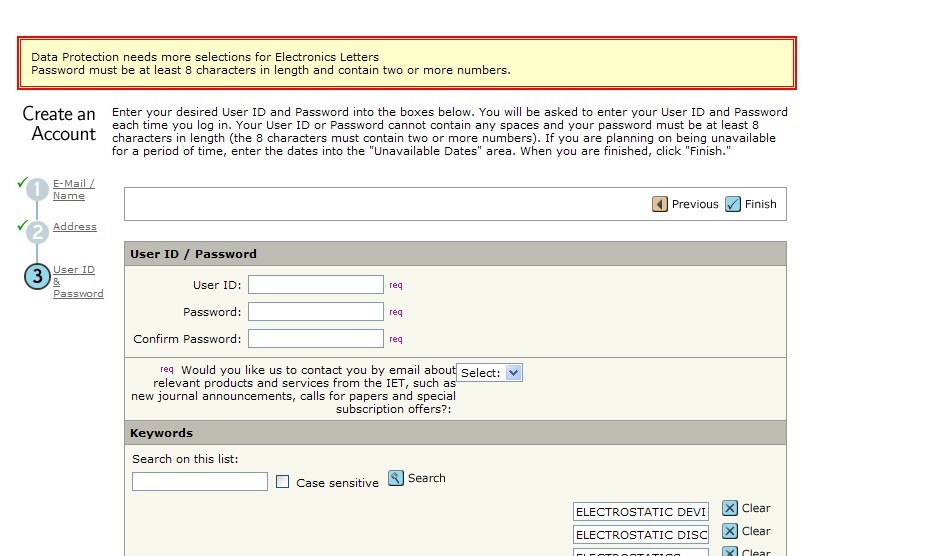Click the ELECTROSTATIC DISC keyword field
Image resolution: width=934 pixels, height=556 pixels.
(641, 535)
